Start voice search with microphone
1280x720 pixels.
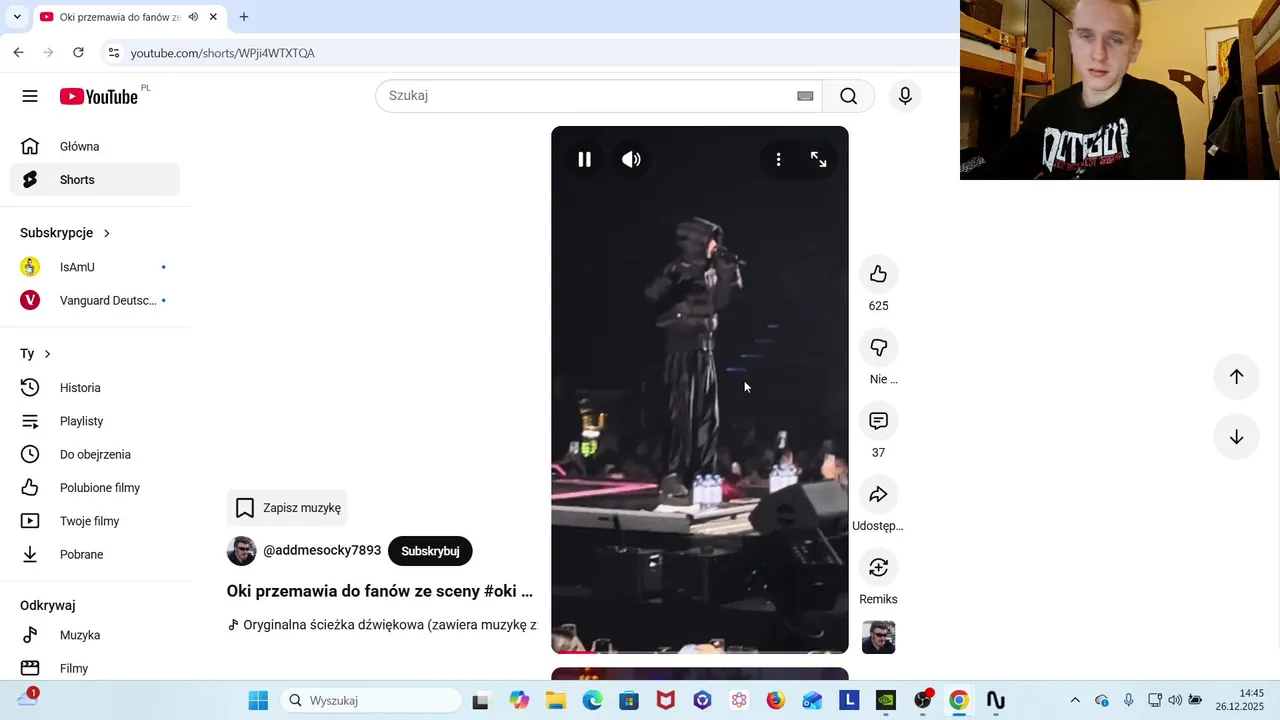pyautogui.click(x=905, y=96)
